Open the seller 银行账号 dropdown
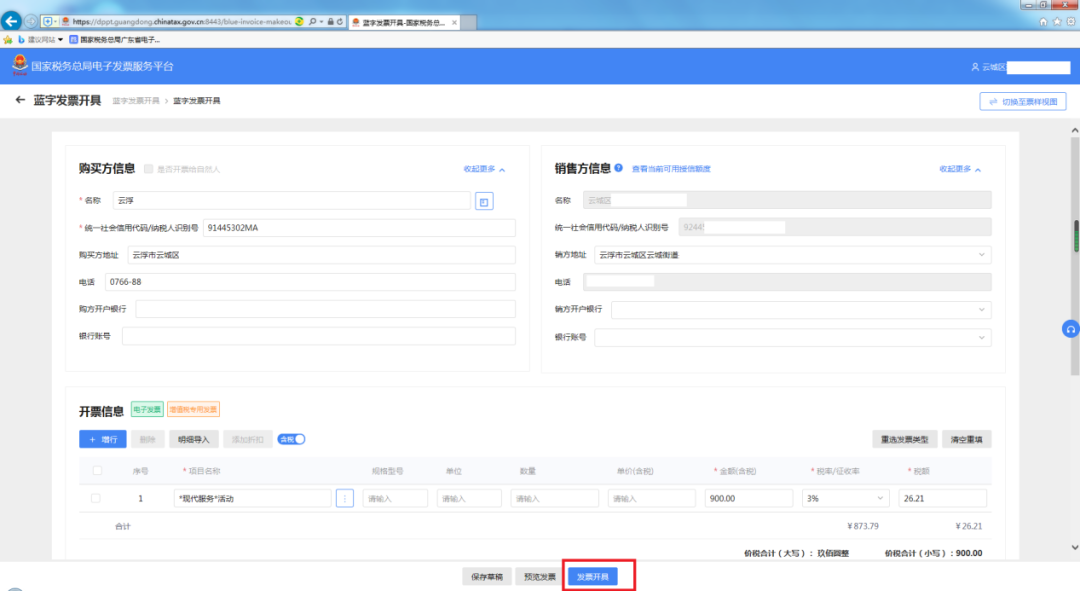 793,338
